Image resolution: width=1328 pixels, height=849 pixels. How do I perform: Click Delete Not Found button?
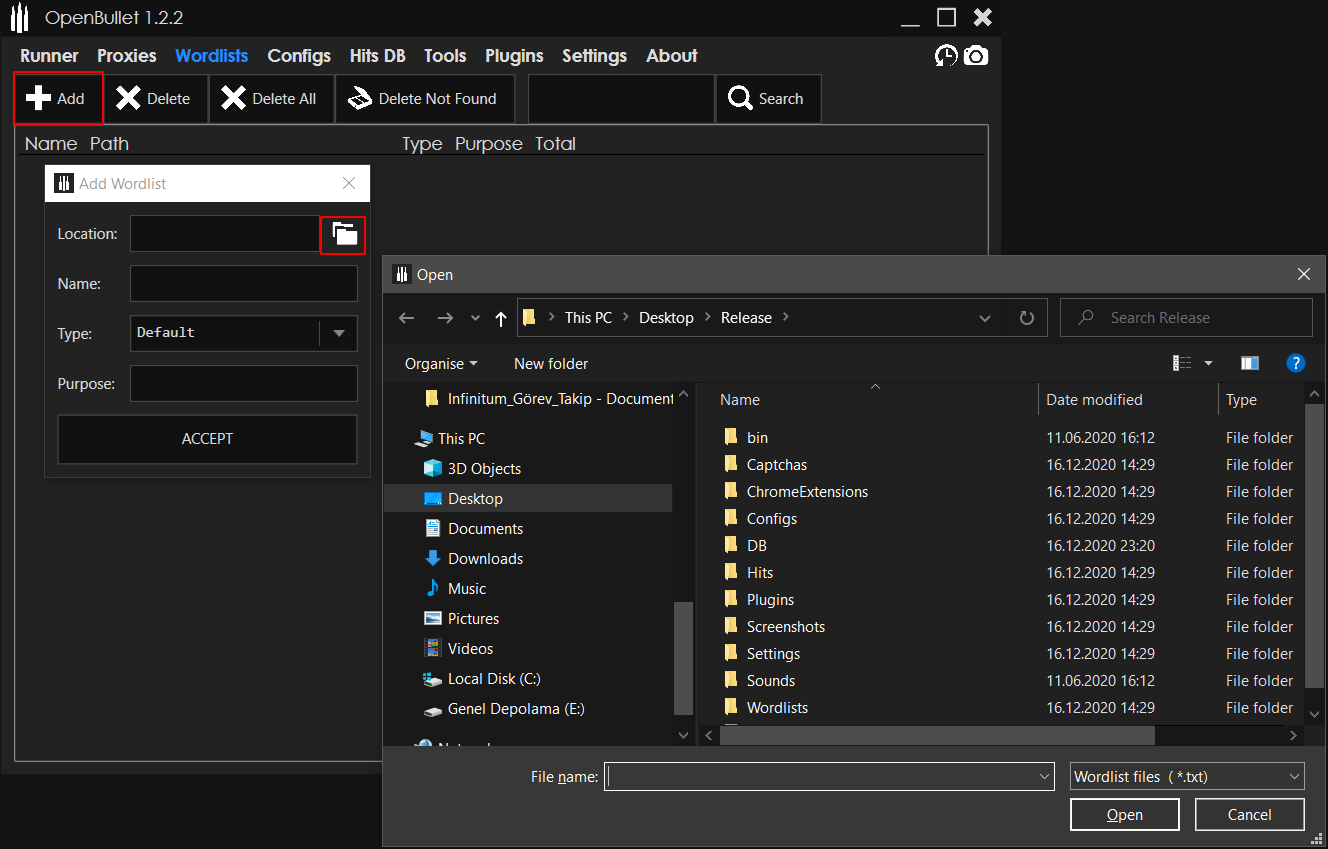(x=424, y=98)
